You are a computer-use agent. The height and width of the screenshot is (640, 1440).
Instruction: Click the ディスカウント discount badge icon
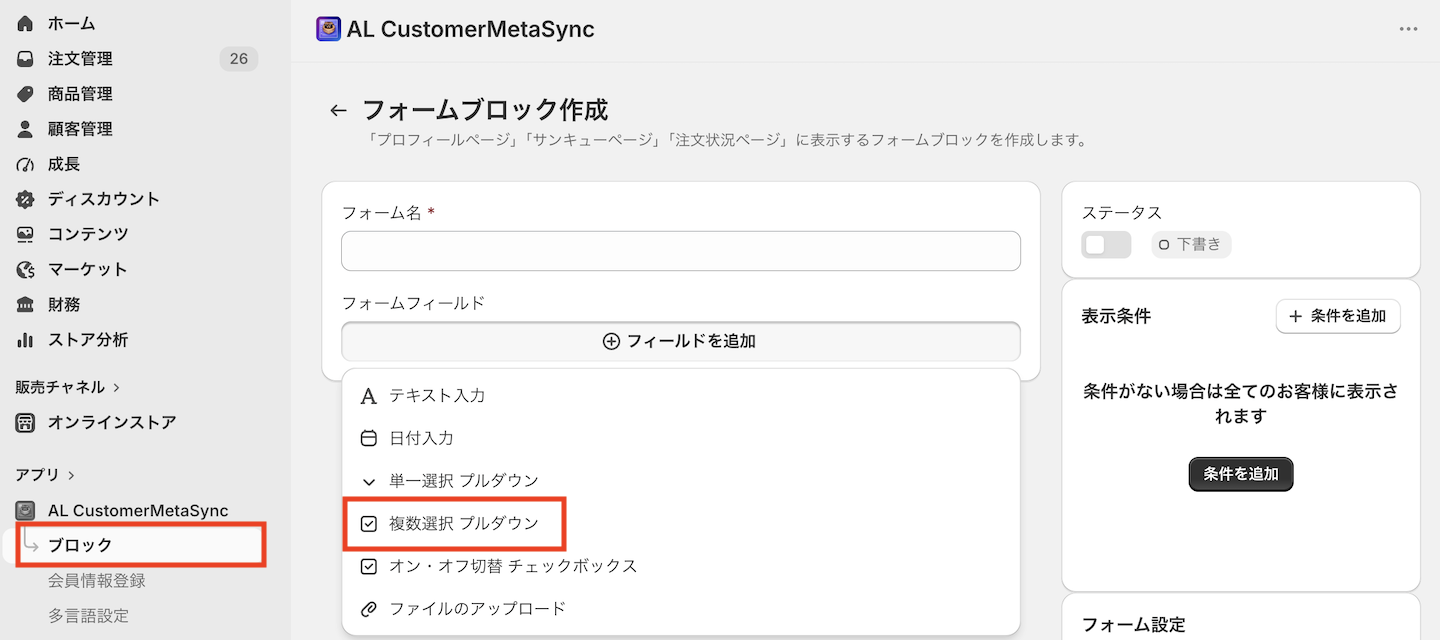tap(26, 199)
